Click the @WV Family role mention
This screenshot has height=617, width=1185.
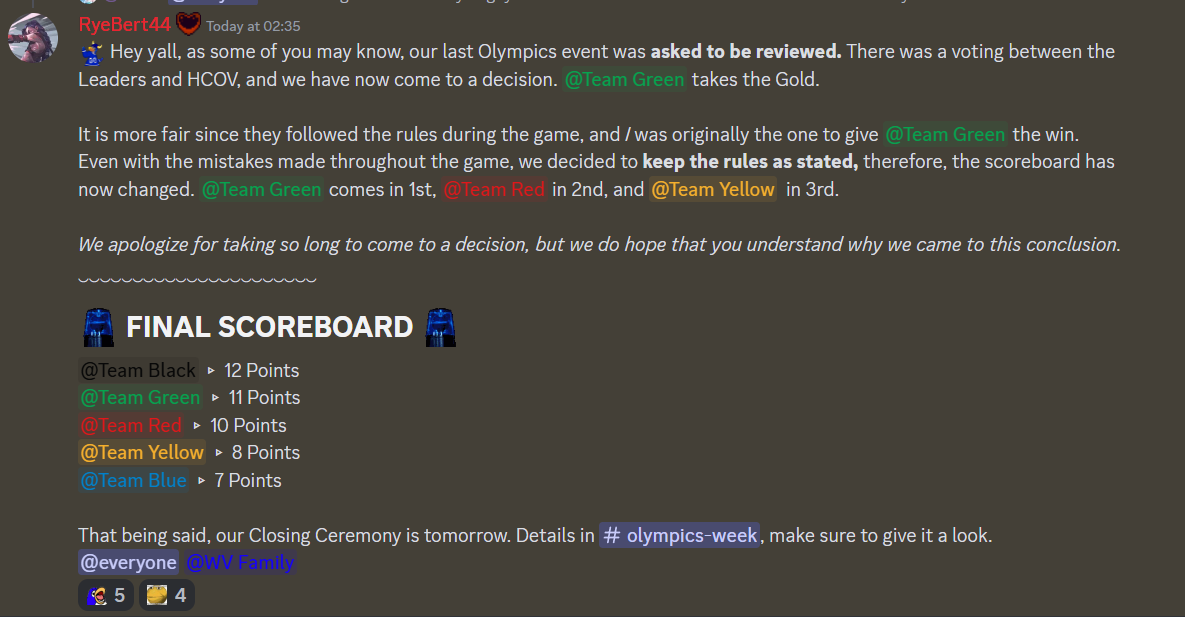[240, 563]
